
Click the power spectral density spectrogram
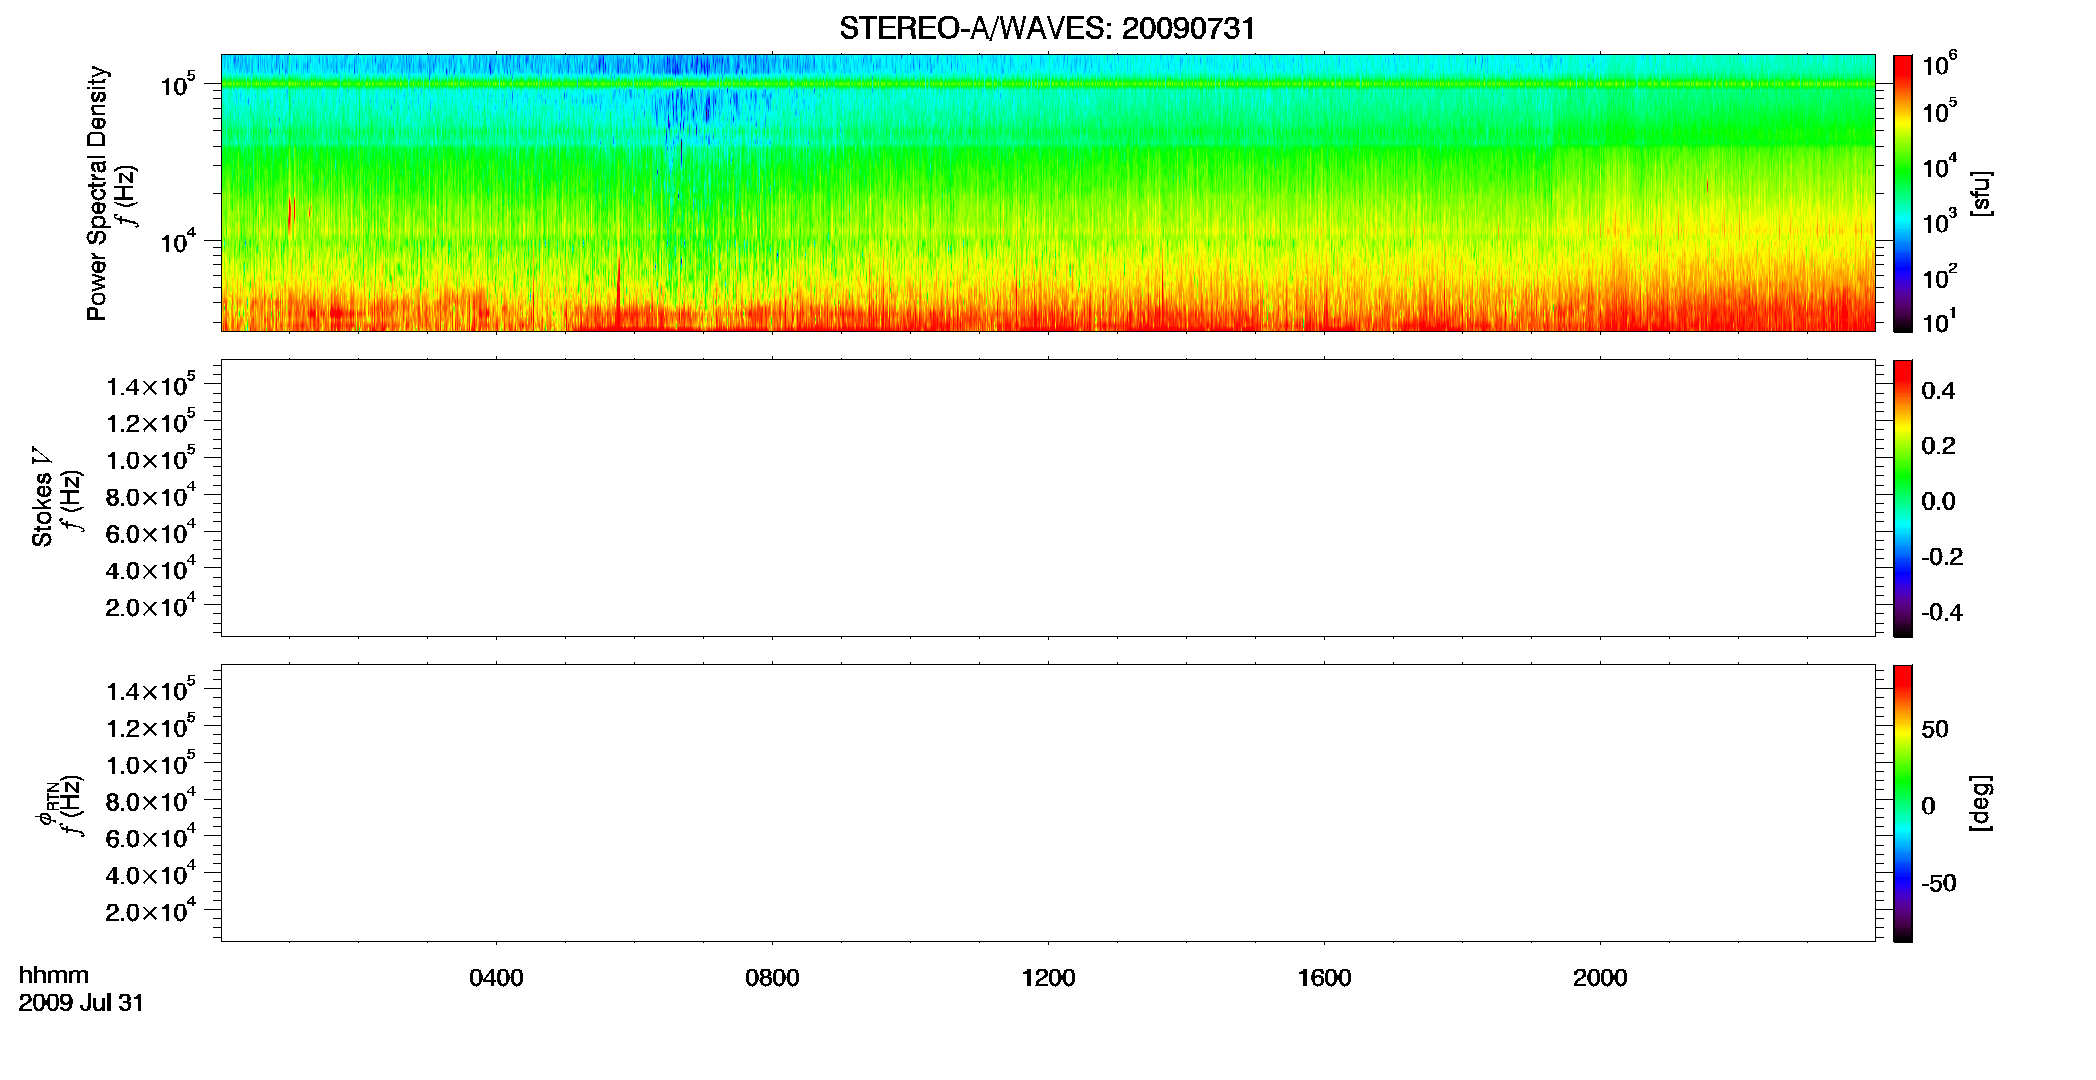pyautogui.click(x=1048, y=193)
